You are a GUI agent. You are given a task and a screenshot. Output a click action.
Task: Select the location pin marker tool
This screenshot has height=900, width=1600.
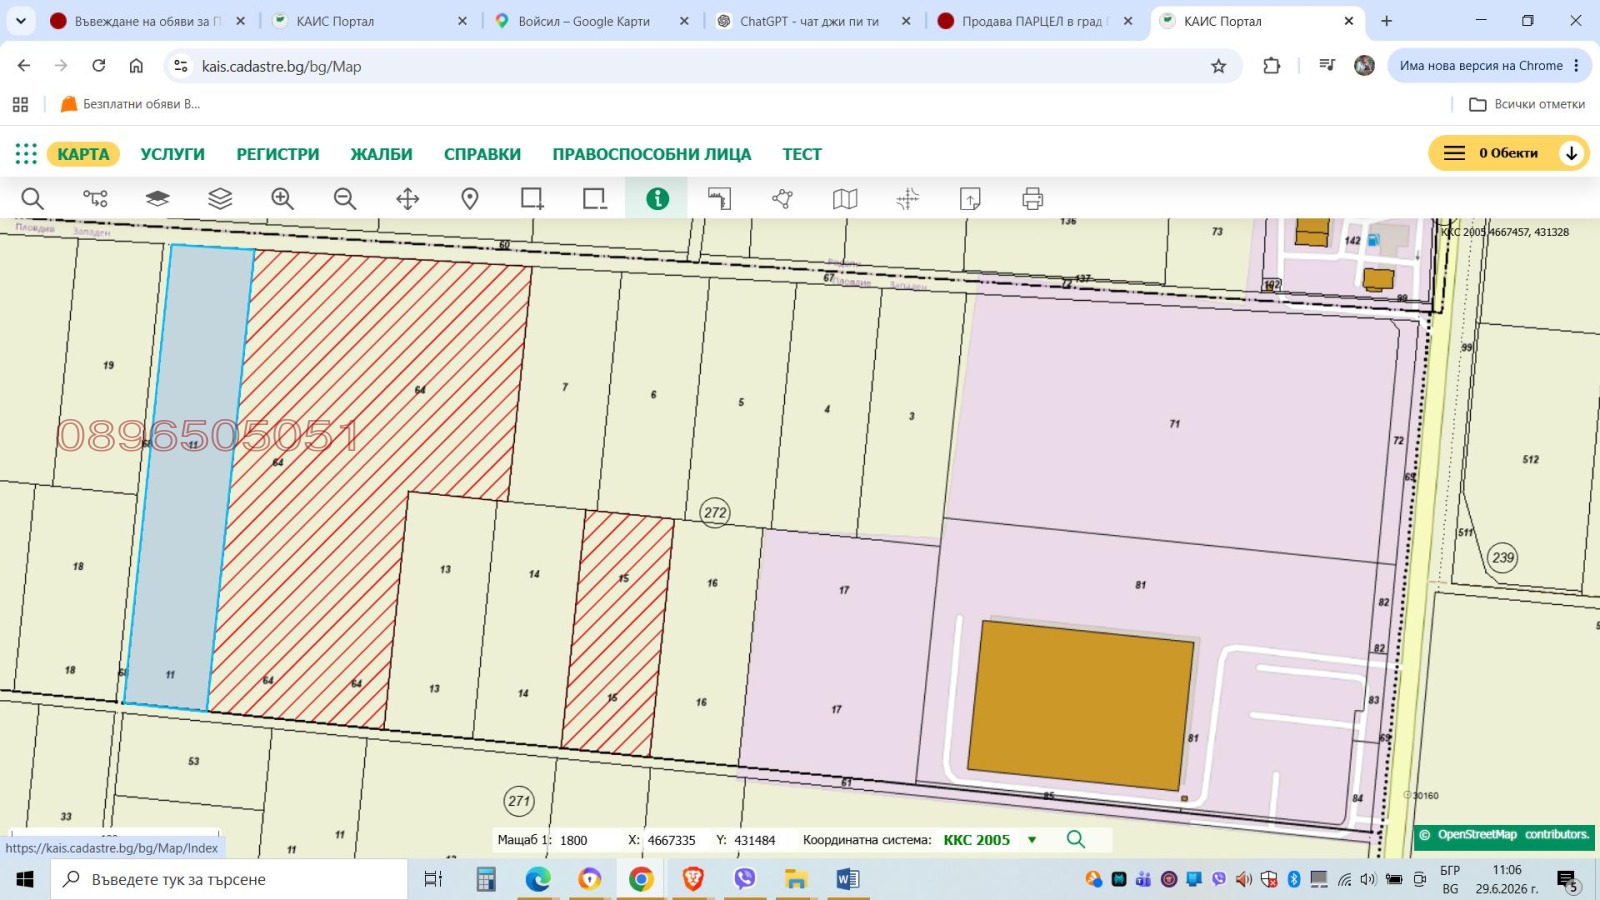pyautogui.click(x=470, y=199)
